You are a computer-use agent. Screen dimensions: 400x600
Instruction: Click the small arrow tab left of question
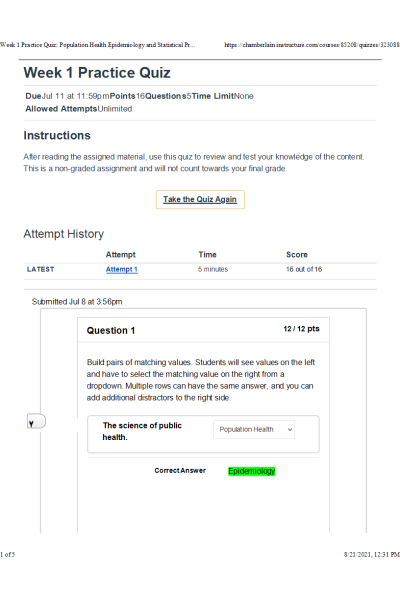click(36, 421)
